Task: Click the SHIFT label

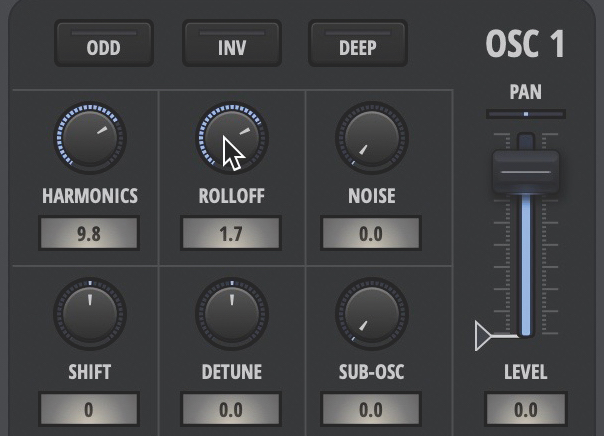Action: (x=90, y=372)
